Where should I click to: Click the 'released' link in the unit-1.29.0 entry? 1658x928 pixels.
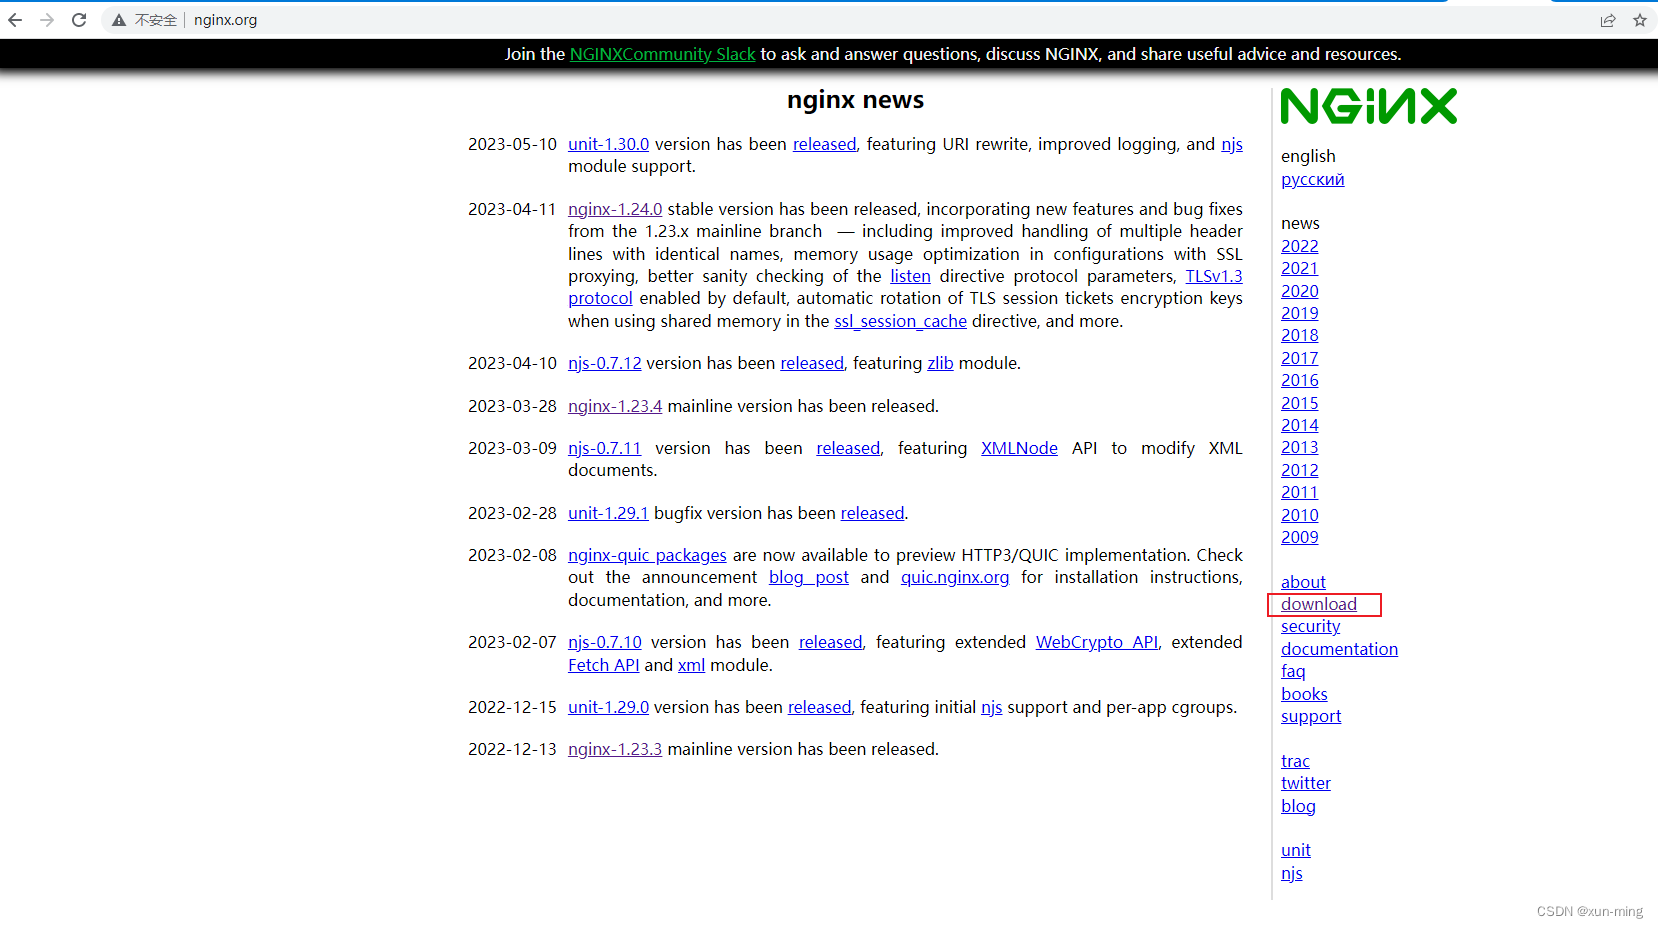(819, 707)
